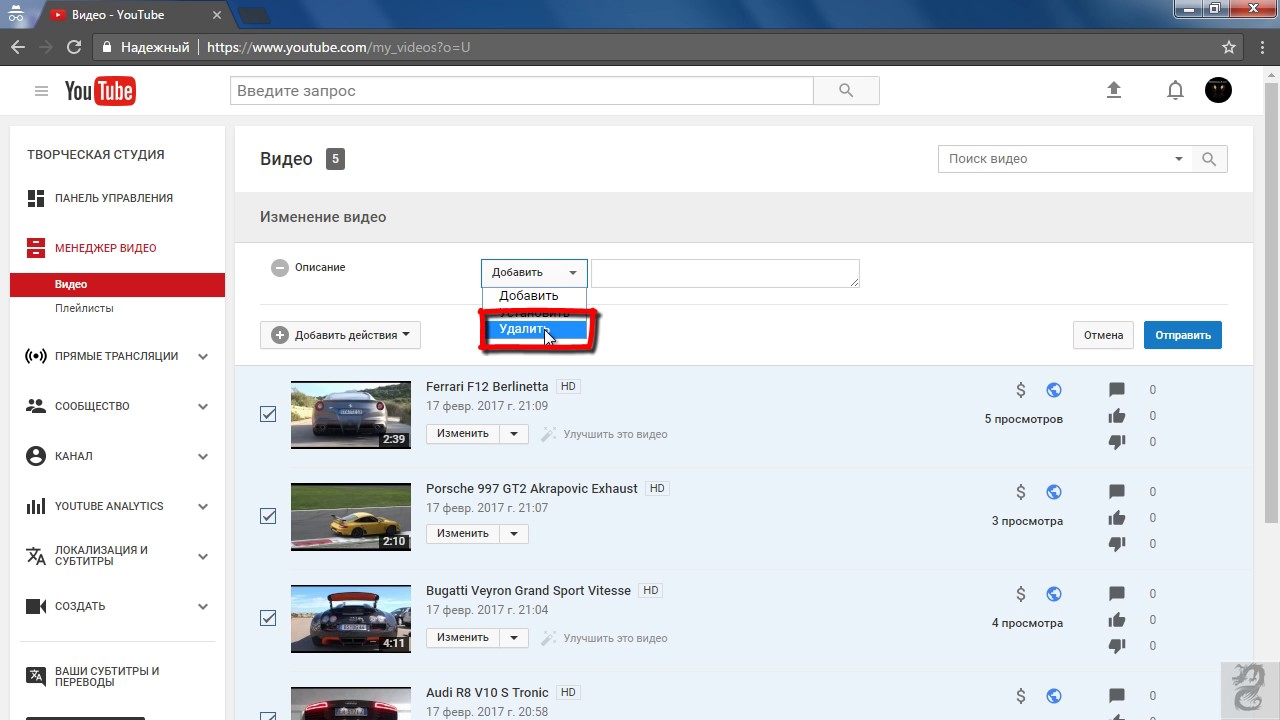The height and width of the screenshot is (720, 1280).
Task: Click the browser address bar URL
Action: click(x=338, y=47)
